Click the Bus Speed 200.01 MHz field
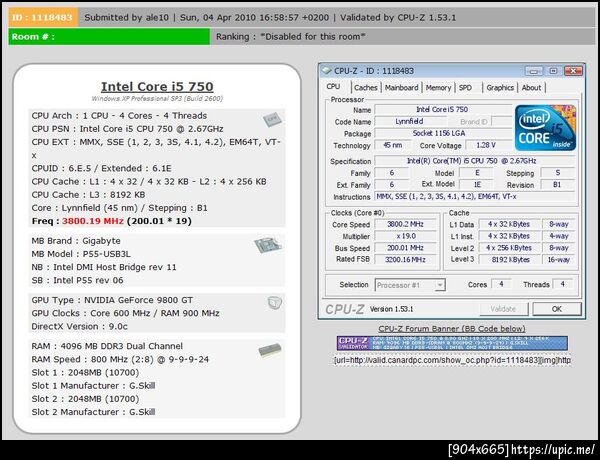The width and height of the screenshot is (600, 460). (x=405, y=248)
